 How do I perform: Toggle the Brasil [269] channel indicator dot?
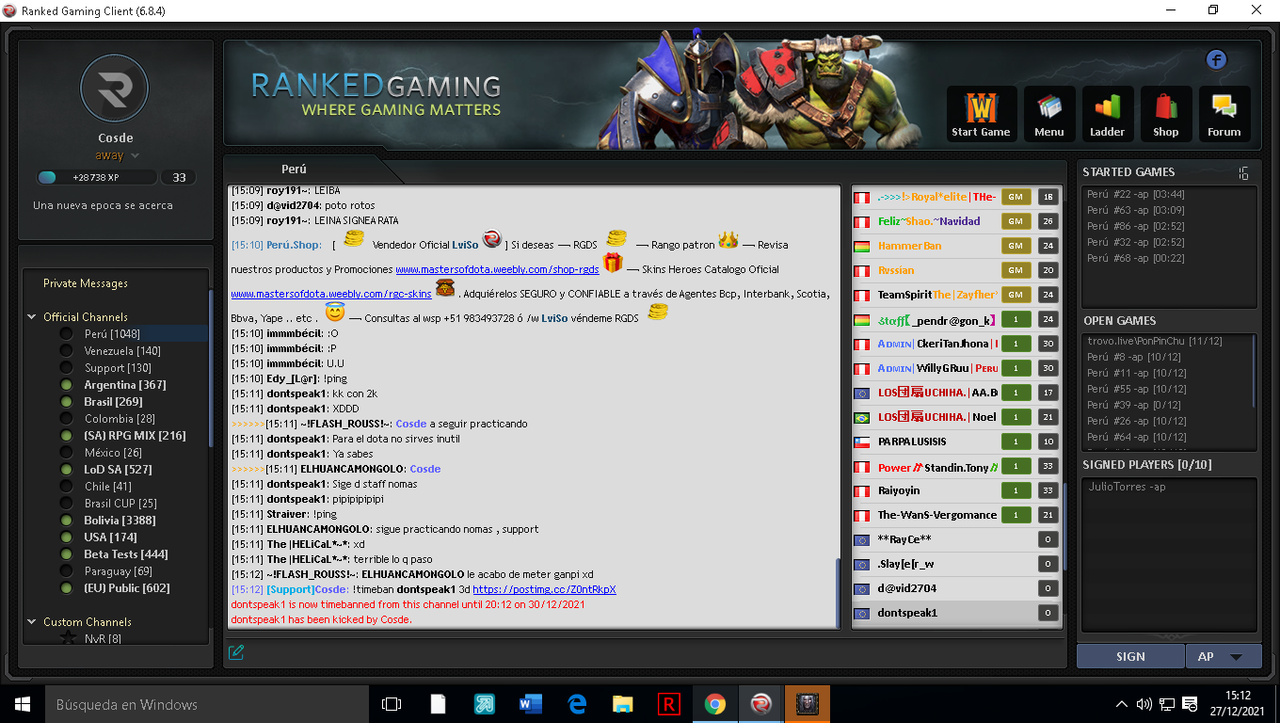[66, 402]
